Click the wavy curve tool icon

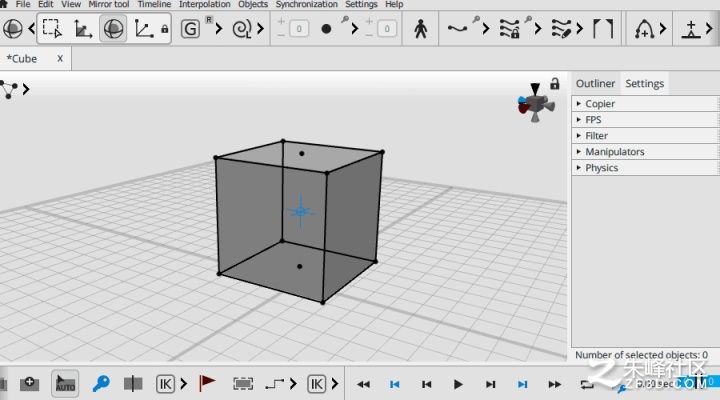point(457,29)
